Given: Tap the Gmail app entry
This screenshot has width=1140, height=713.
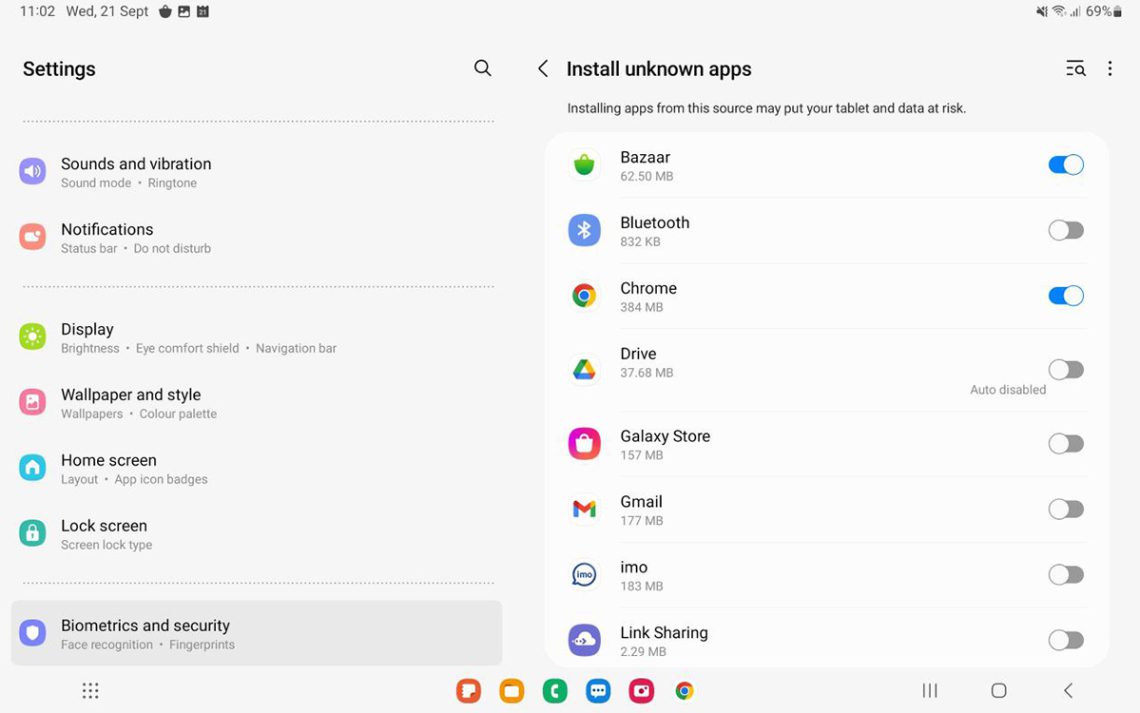Looking at the screenshot, I should [641, 510].
